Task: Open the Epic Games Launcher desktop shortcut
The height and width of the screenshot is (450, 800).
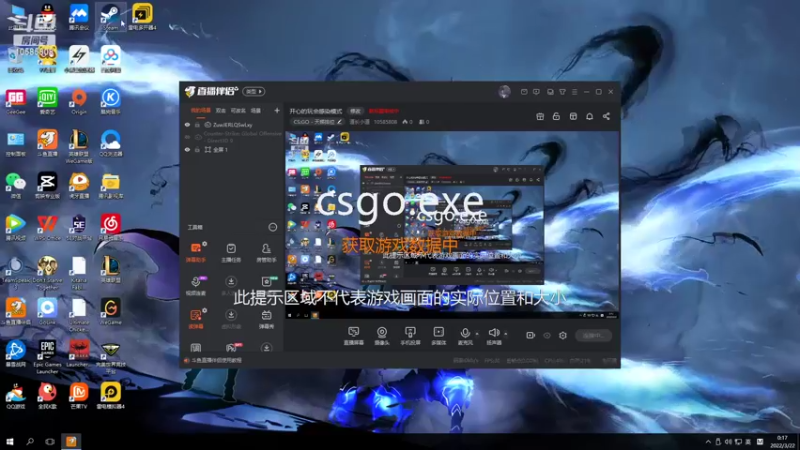Action: [x=47, y=358]
